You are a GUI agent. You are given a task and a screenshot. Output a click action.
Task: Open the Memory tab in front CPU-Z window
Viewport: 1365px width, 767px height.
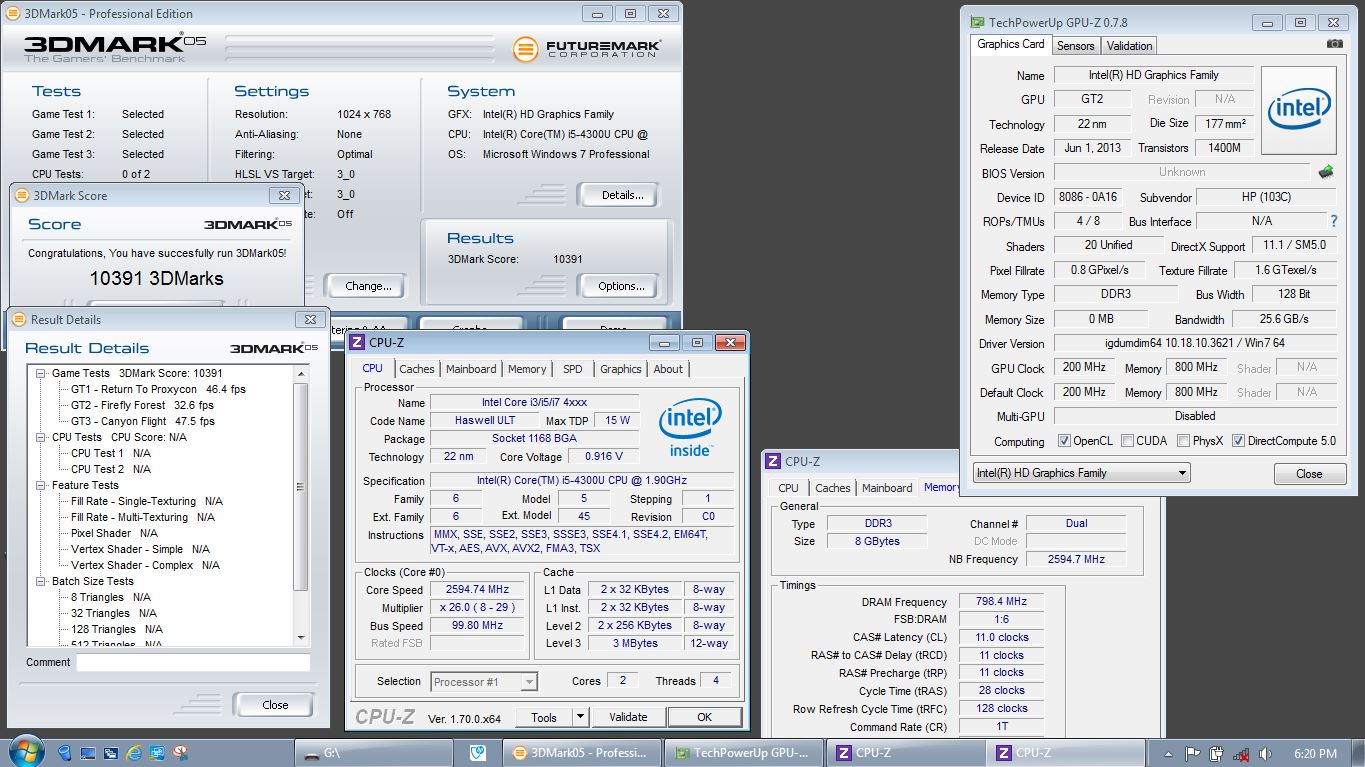[x=527, y=369]
